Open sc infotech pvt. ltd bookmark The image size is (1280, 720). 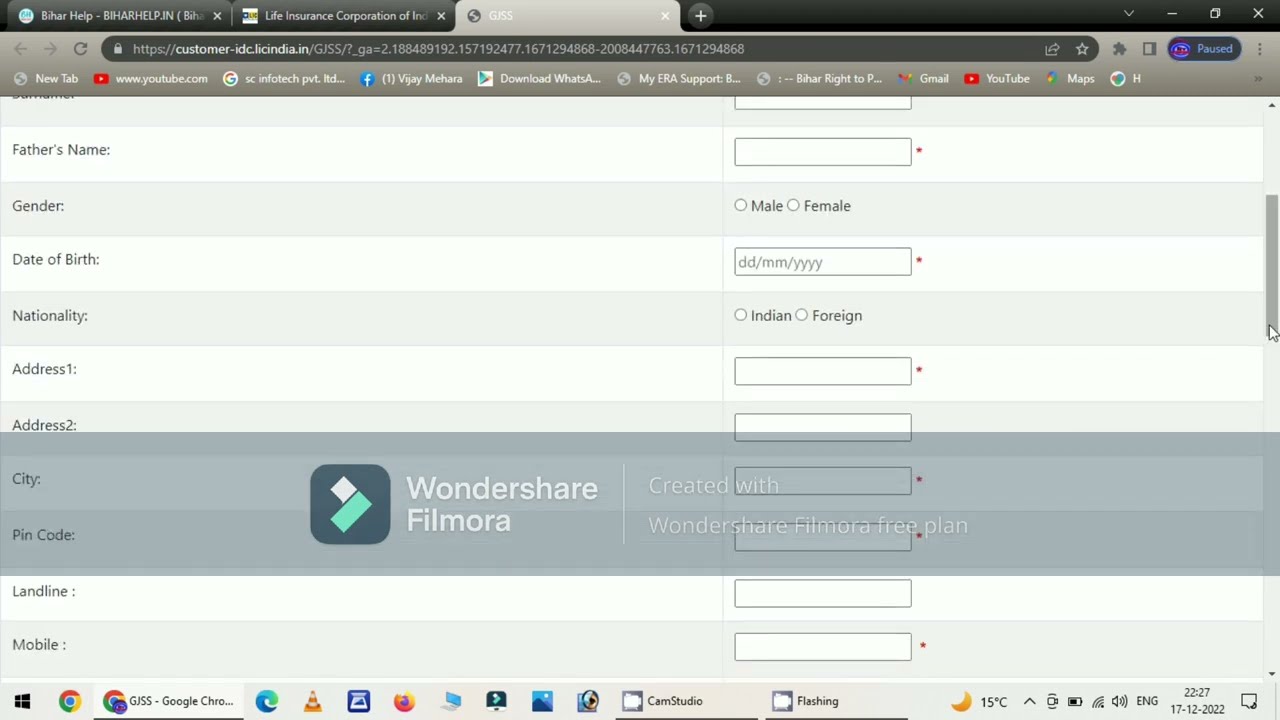point(284,78)
